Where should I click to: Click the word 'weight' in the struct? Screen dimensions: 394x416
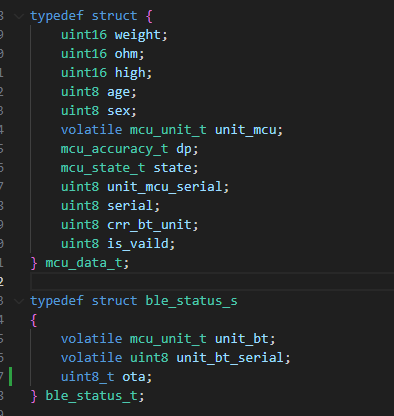138,35
